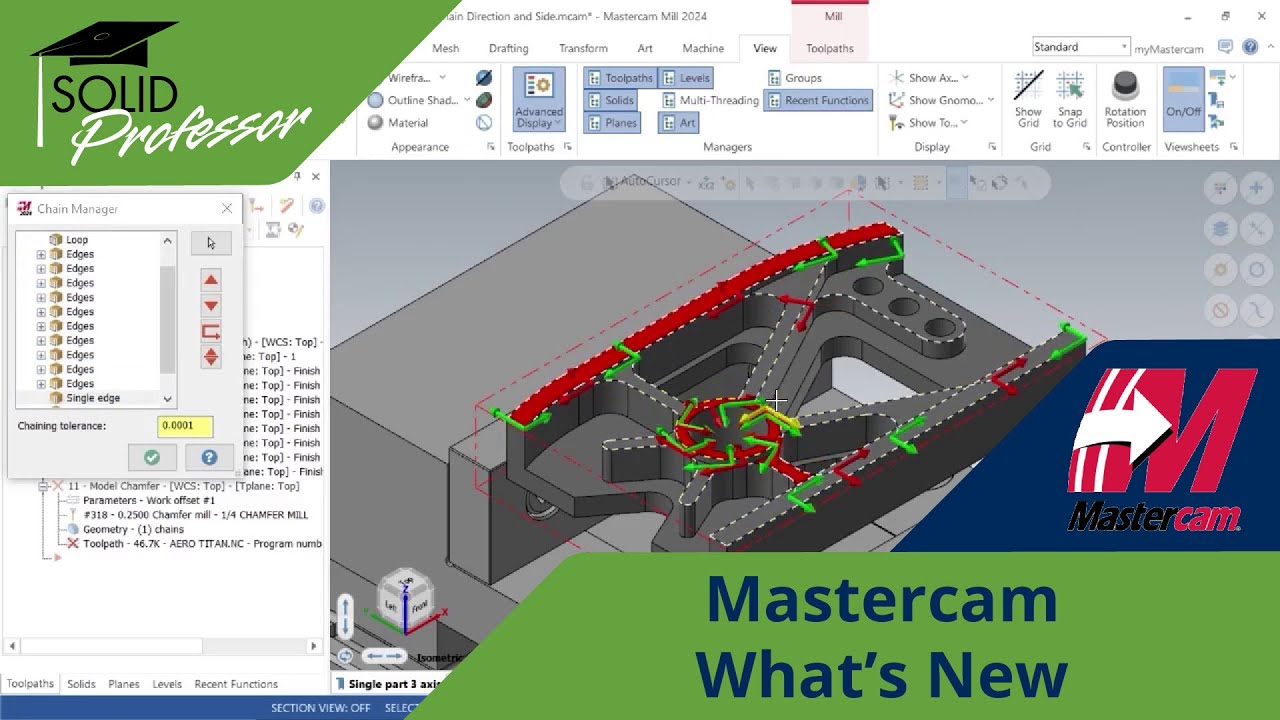Switch to Solids manager bottom tab

(81, 684)
